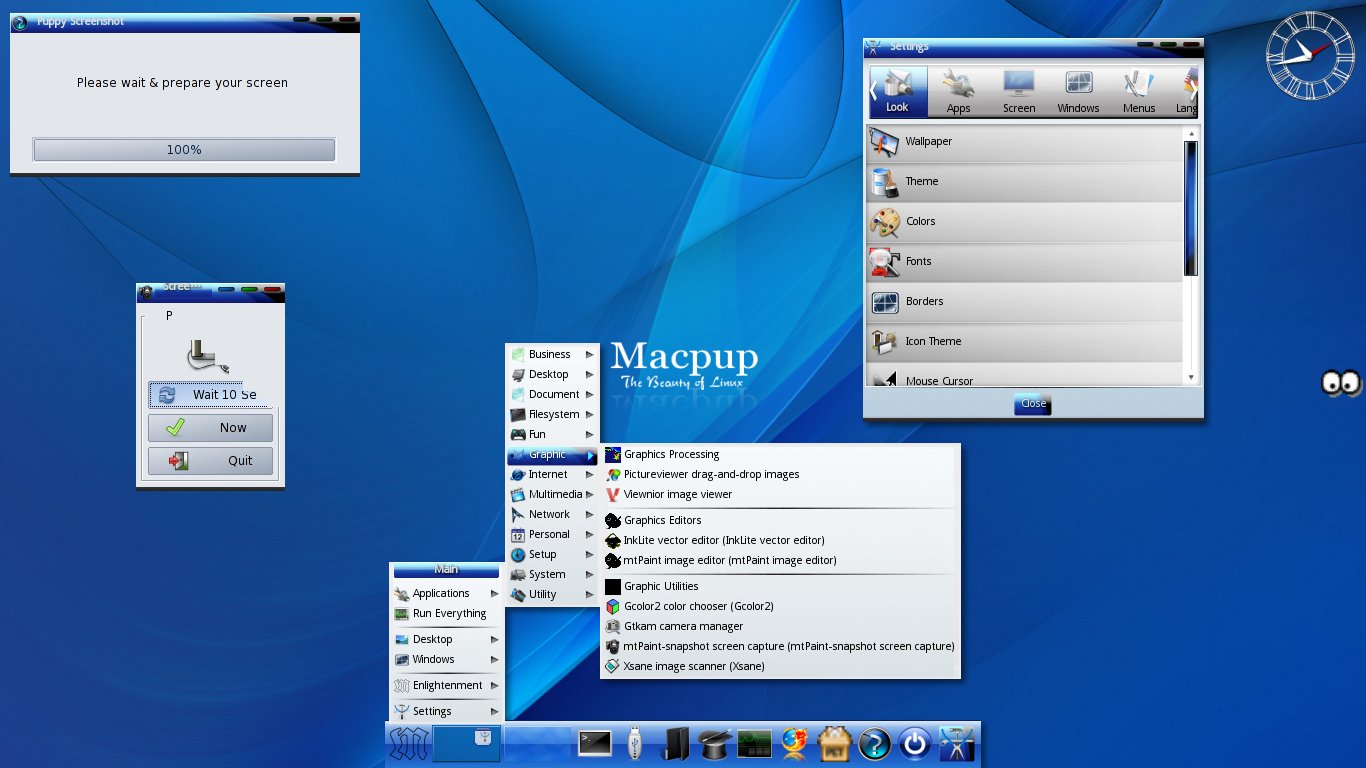Open the Setup submenu
This screenshot has width=1366, height=768.
(552, 554)
